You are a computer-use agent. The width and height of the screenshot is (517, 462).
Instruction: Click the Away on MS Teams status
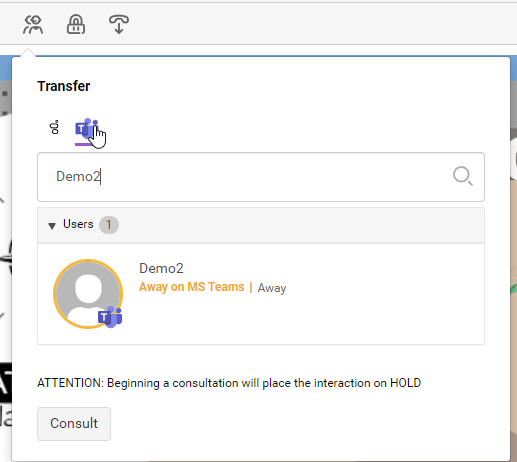click(192, 287)
